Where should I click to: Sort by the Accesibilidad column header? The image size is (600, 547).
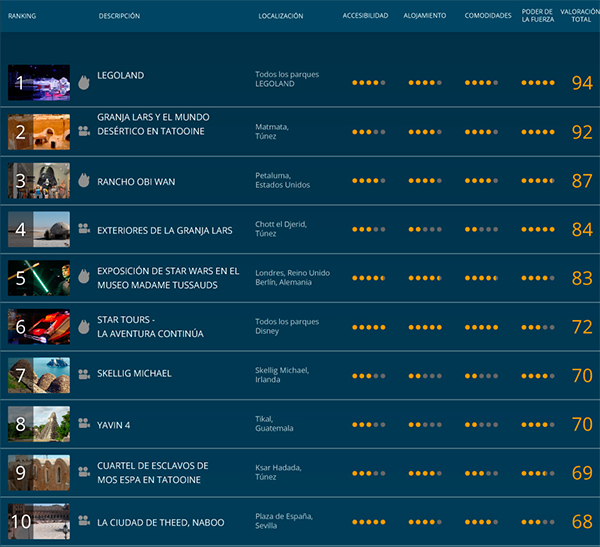365,16
